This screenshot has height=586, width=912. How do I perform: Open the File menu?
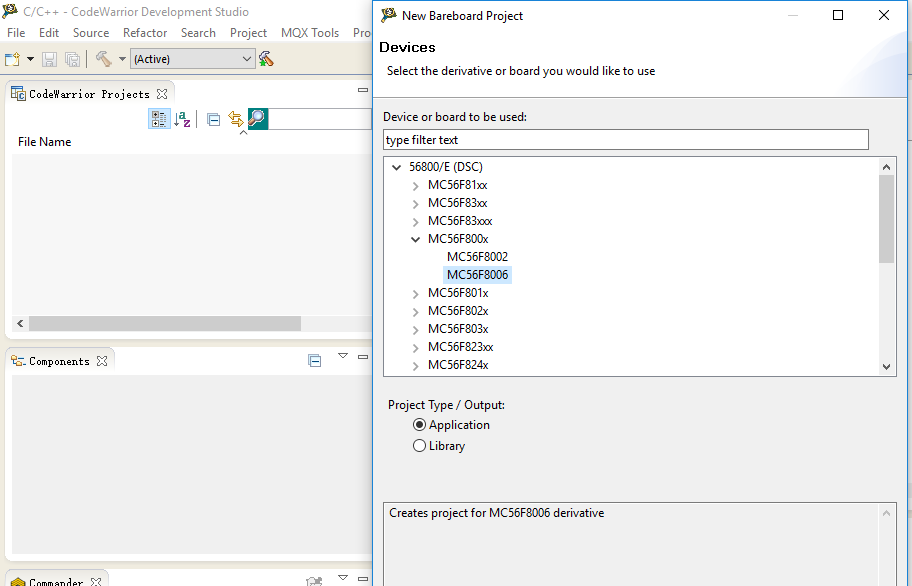tap(16, 33)
